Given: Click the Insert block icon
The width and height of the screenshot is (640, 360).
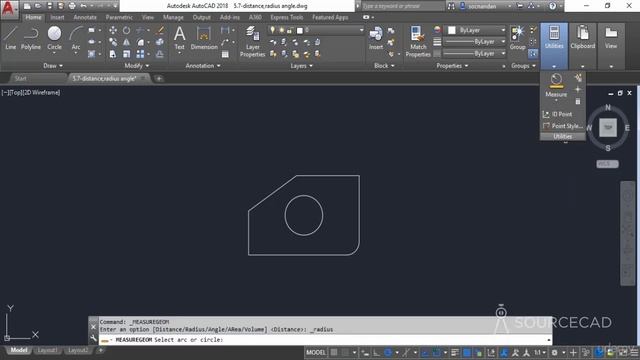Looking at the screenshot, I should (x=376, y=38).
